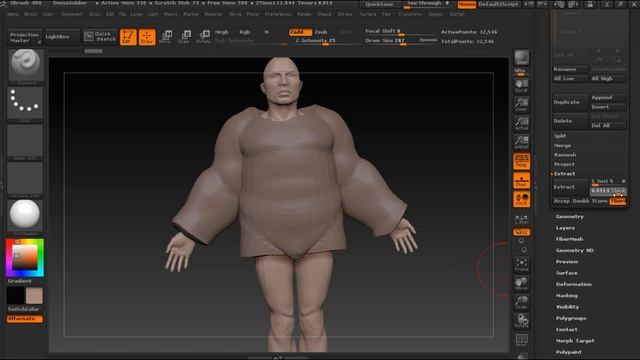Open the material sphere selector
This screenshot has width=640, height=360.
[x=25, y=216]
